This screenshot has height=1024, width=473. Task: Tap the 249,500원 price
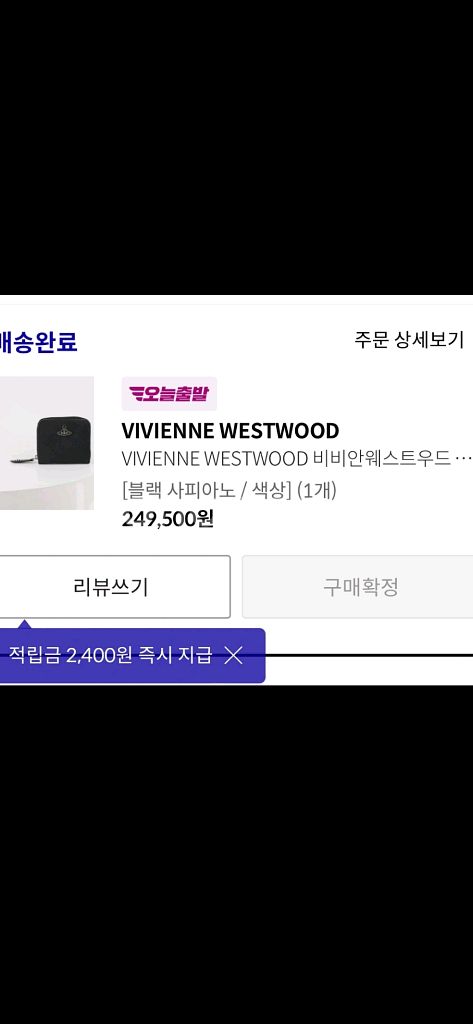click(167, 519)
